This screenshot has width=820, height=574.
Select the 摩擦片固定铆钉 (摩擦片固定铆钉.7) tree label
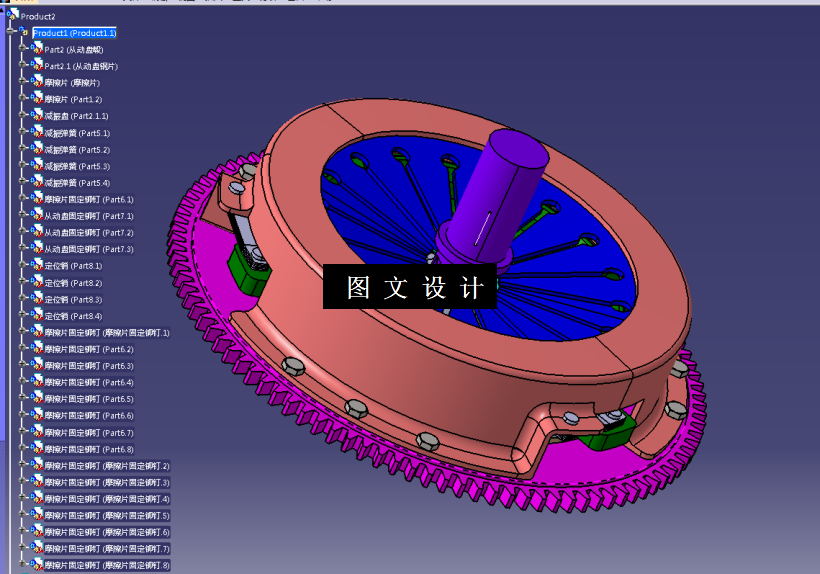(x=107, y=549)
